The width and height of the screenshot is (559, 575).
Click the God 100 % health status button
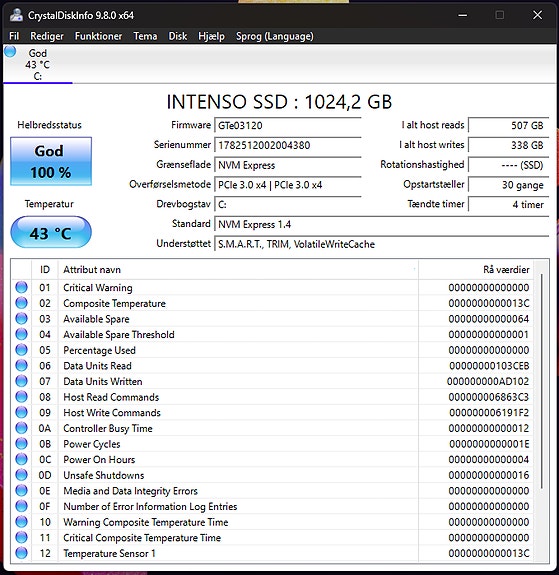click(x=51, y=161)
